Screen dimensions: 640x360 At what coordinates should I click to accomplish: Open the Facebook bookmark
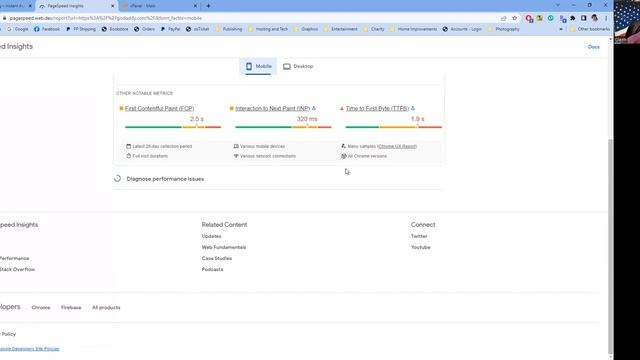(47, 29)
